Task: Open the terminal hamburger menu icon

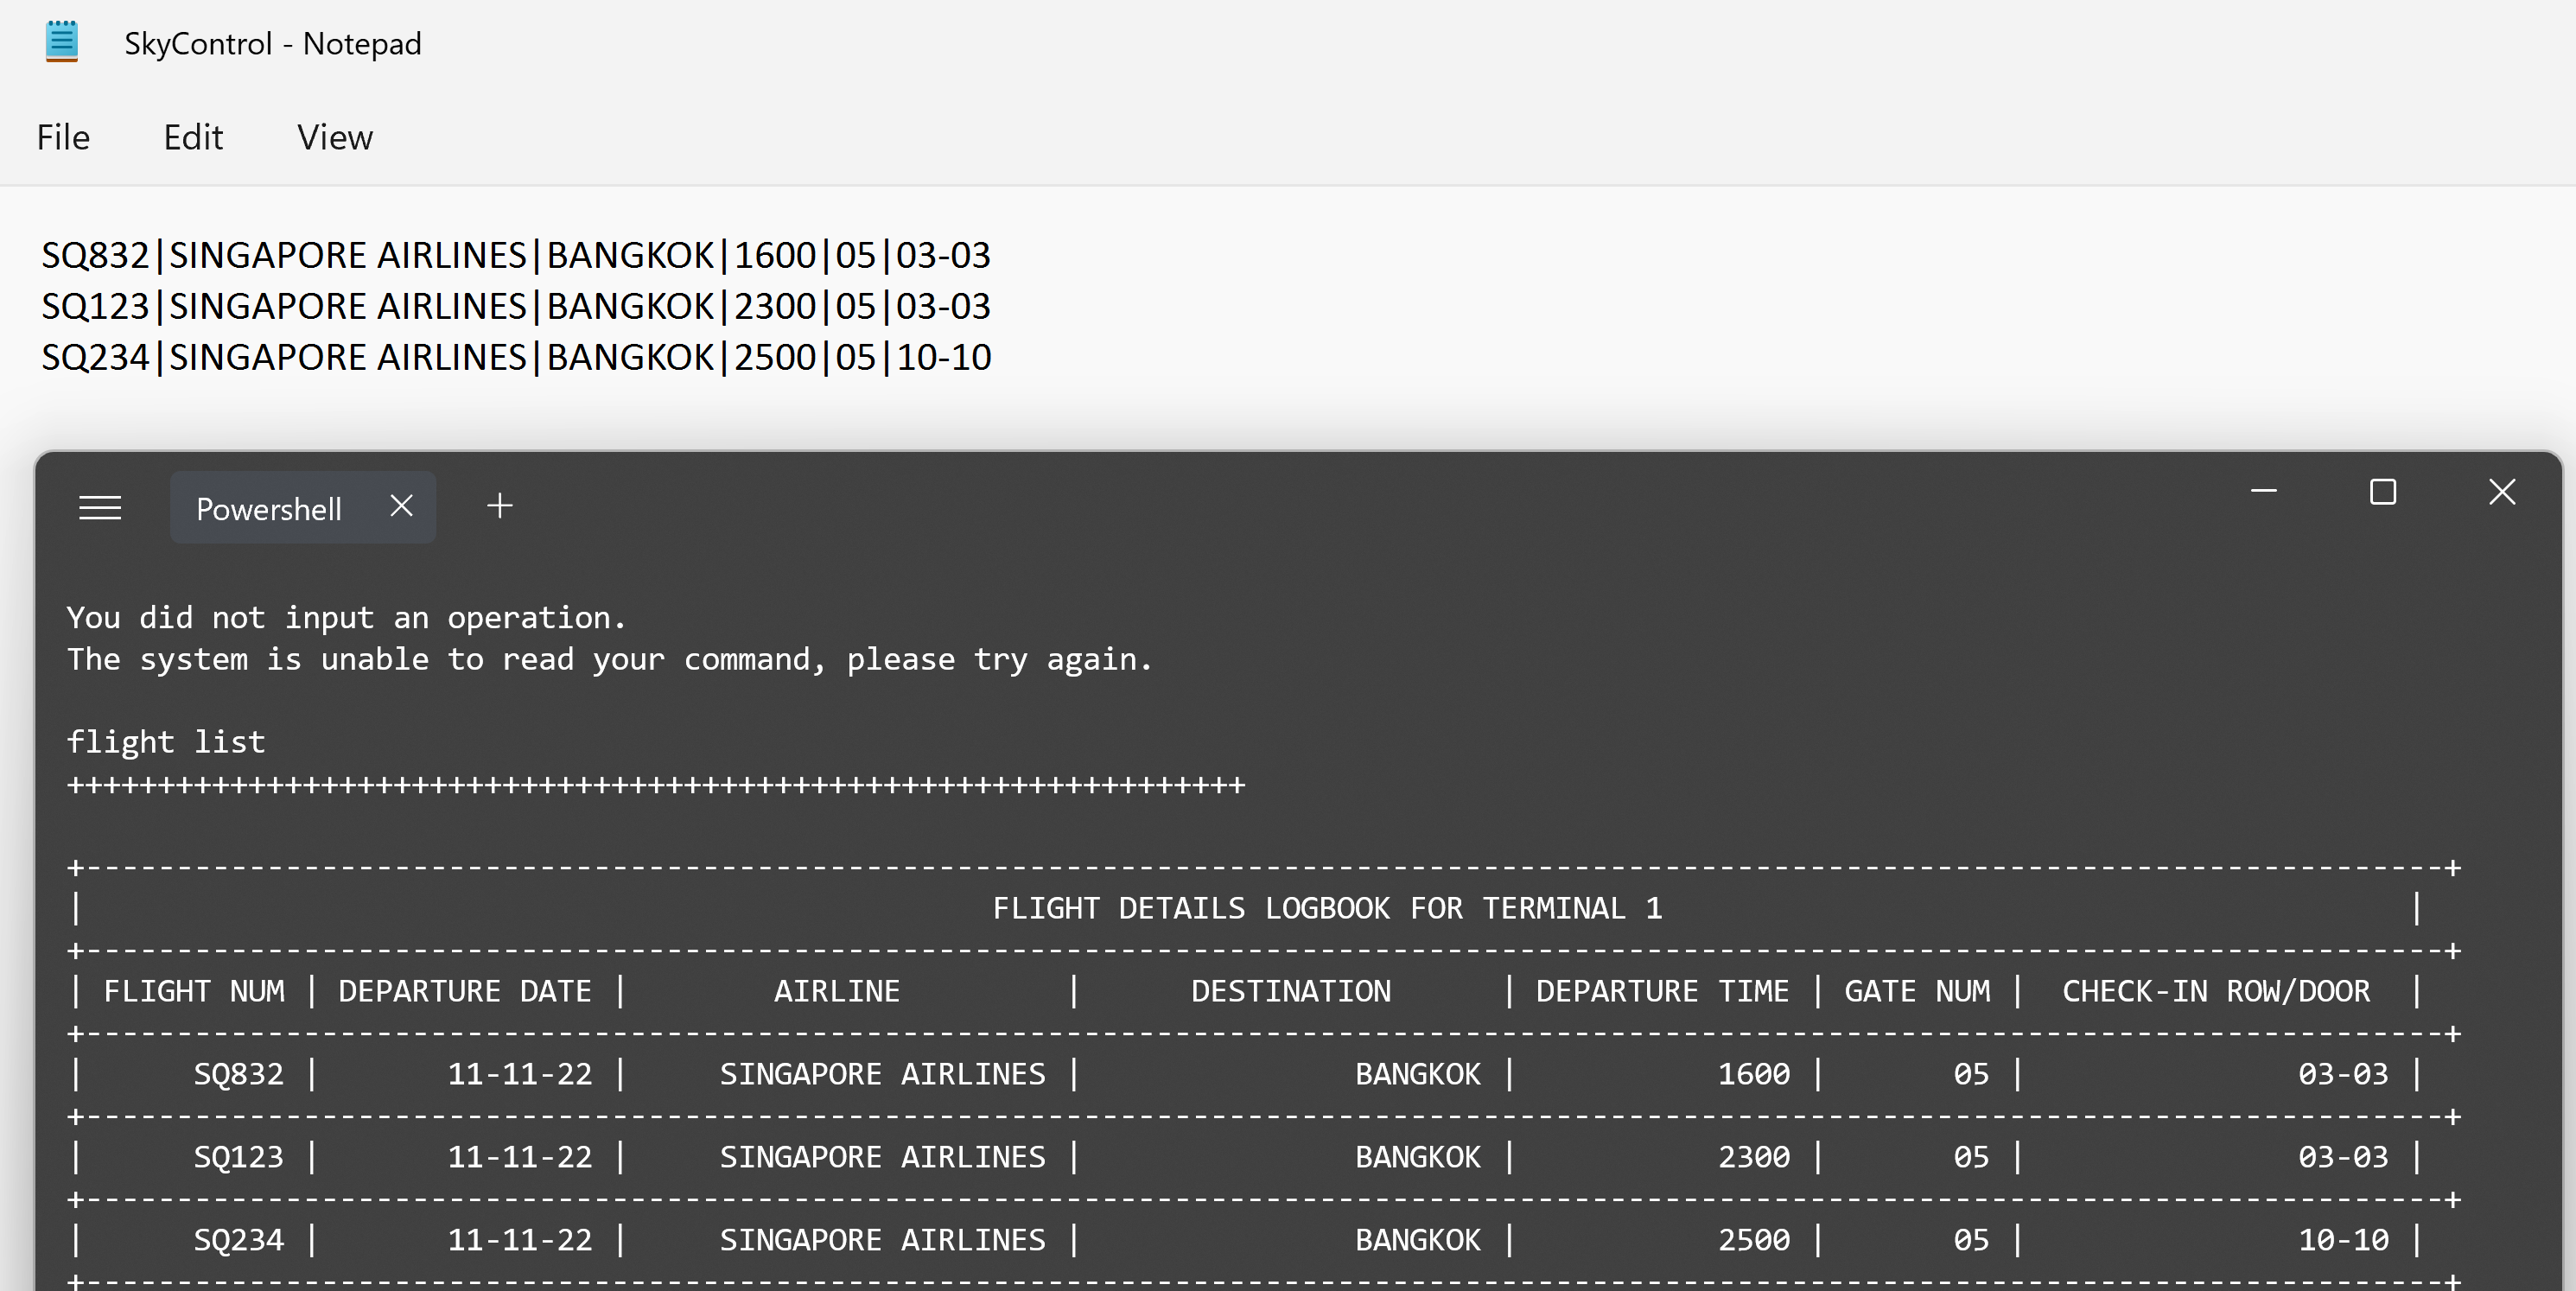Action: pos(100,508)
